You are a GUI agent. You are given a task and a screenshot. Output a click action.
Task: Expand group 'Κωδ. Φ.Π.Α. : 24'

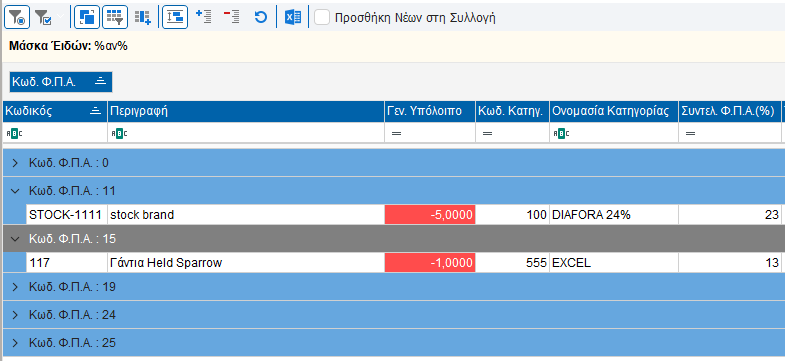pos(15,315)
